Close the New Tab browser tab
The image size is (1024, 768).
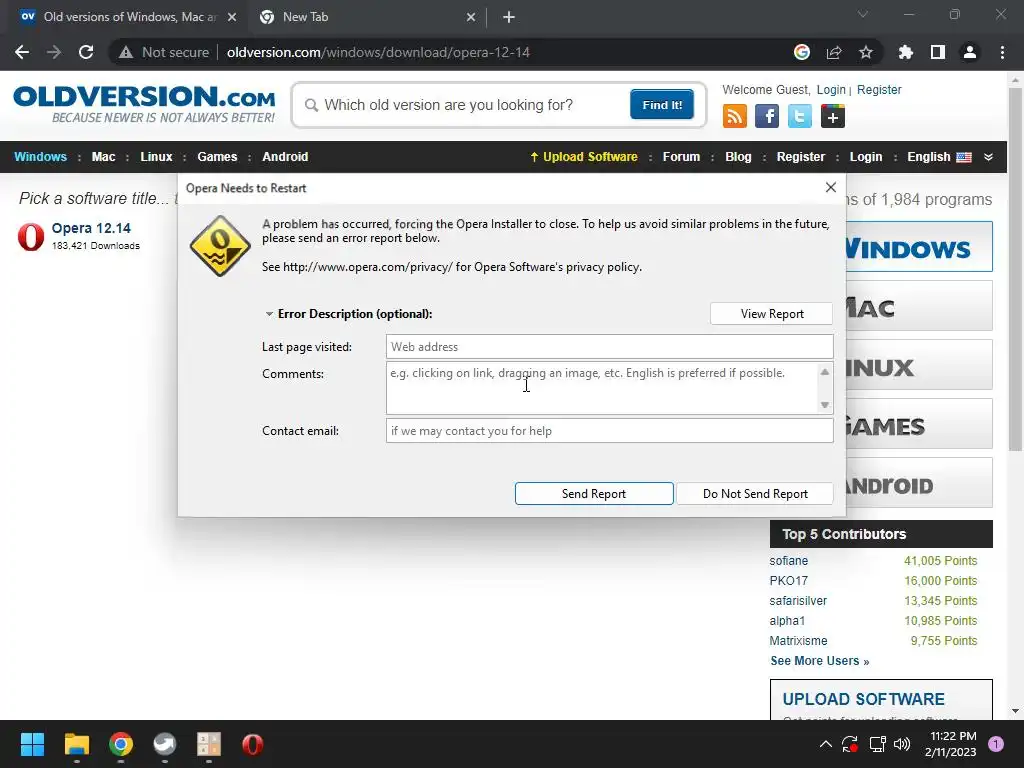coord(471,17)
